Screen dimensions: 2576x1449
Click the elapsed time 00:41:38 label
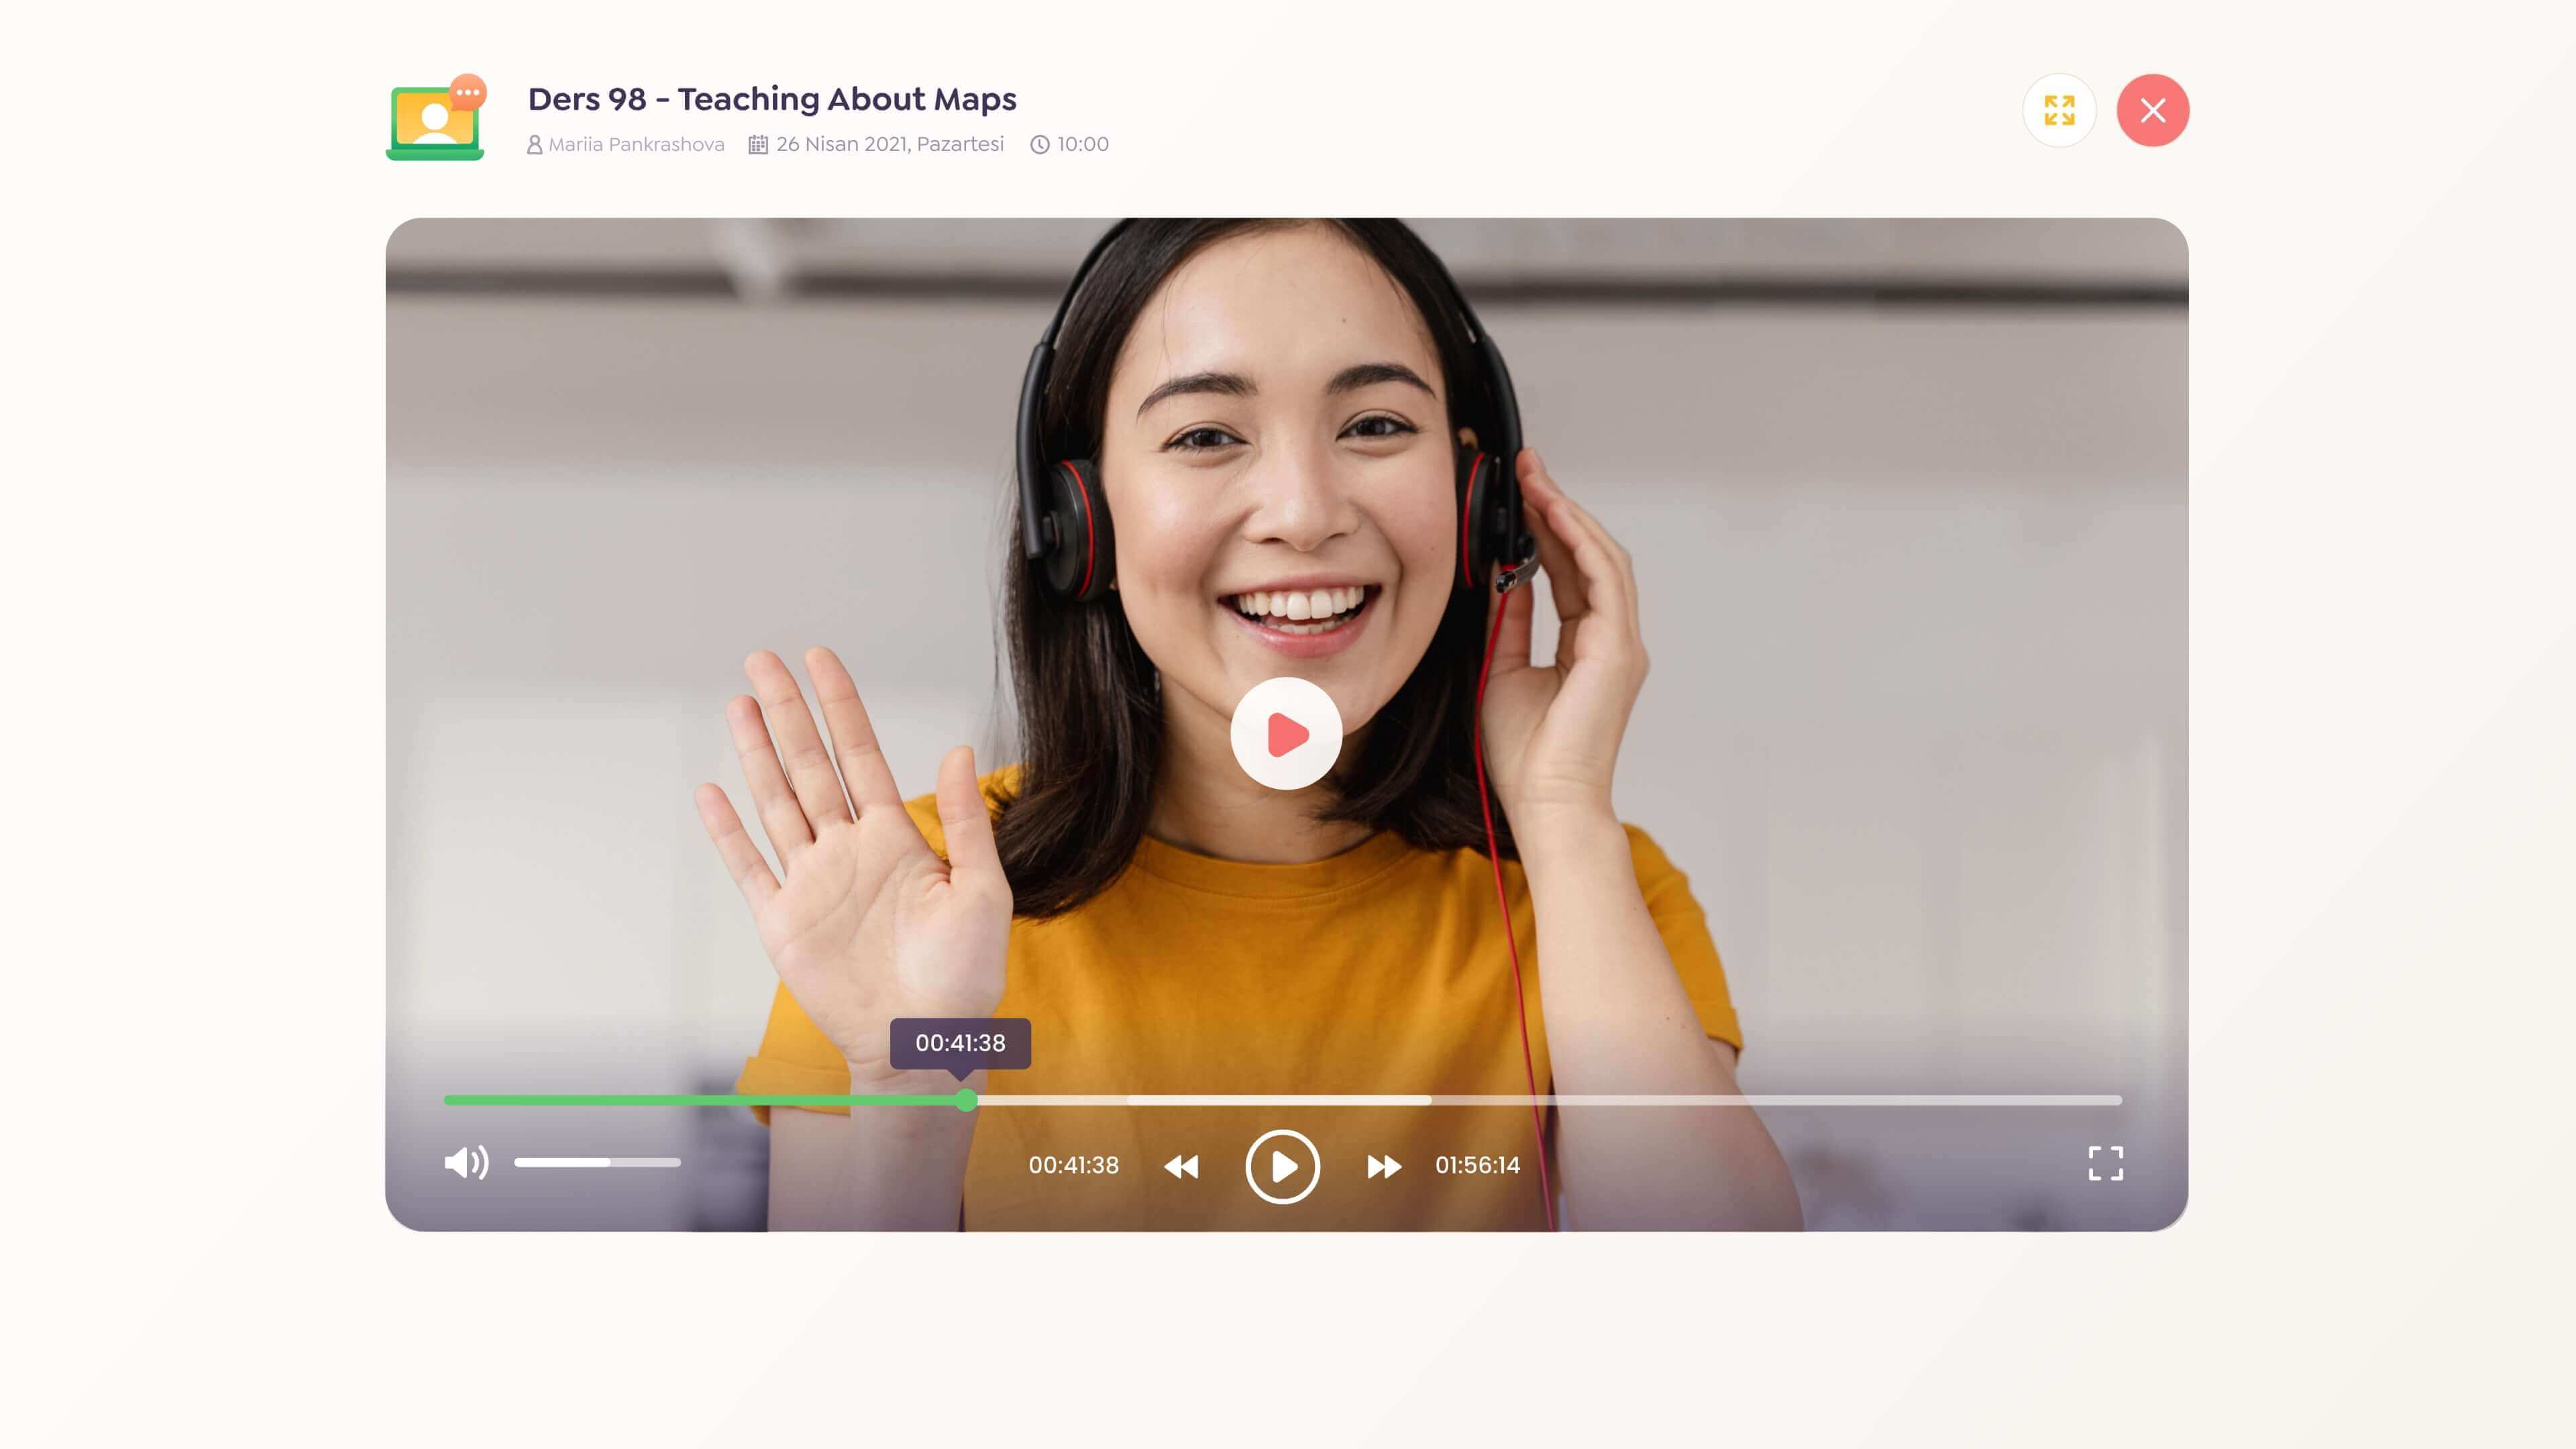pos(1073,1165)
